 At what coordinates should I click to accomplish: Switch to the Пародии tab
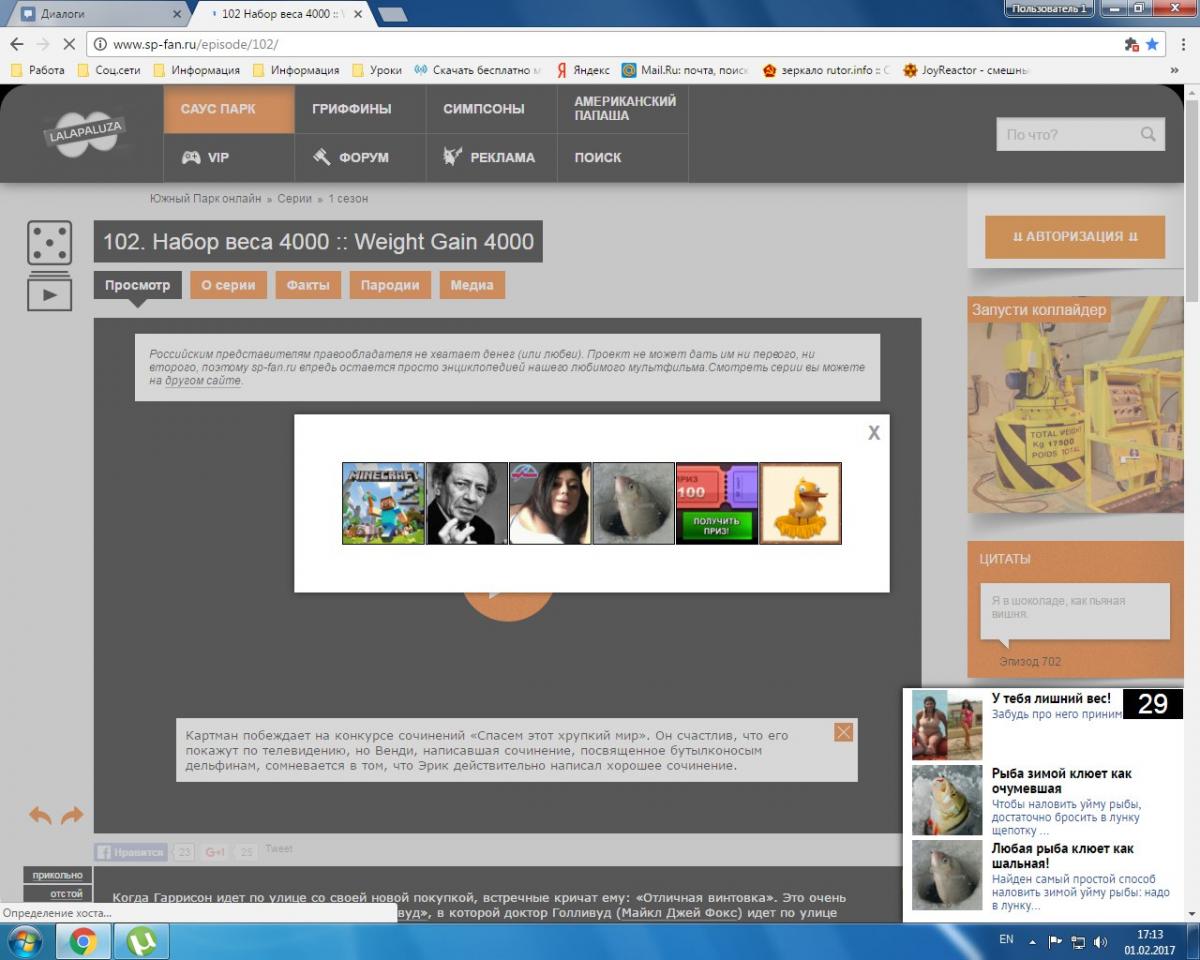390,285
